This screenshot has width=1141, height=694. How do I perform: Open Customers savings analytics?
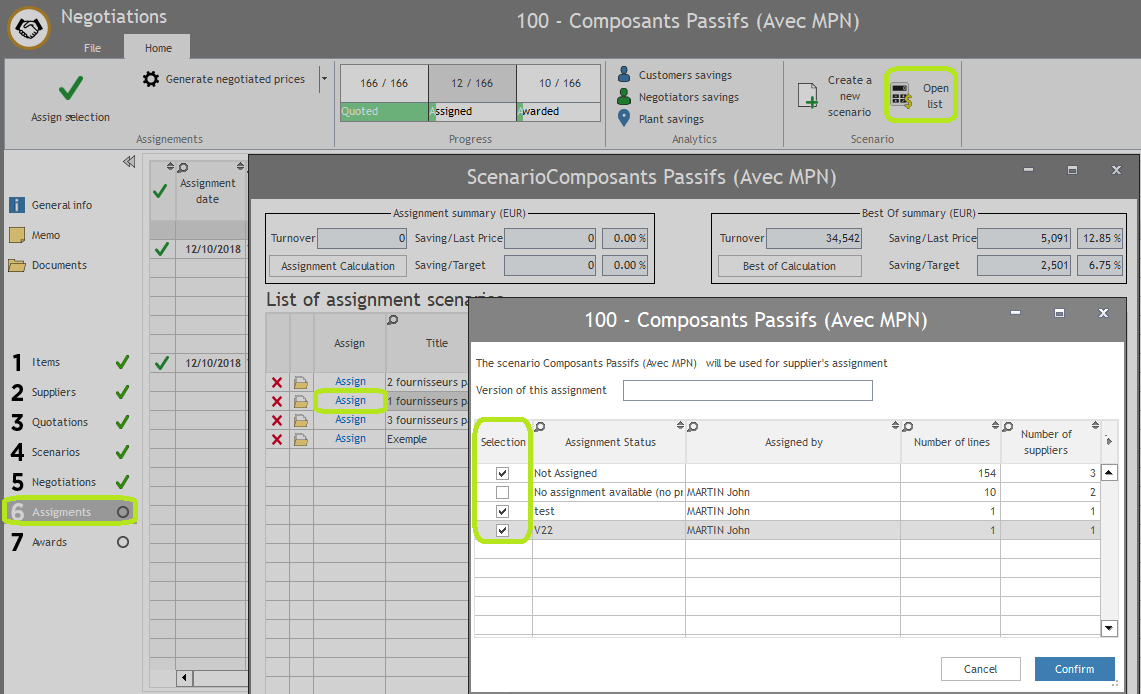click(684, 75)
